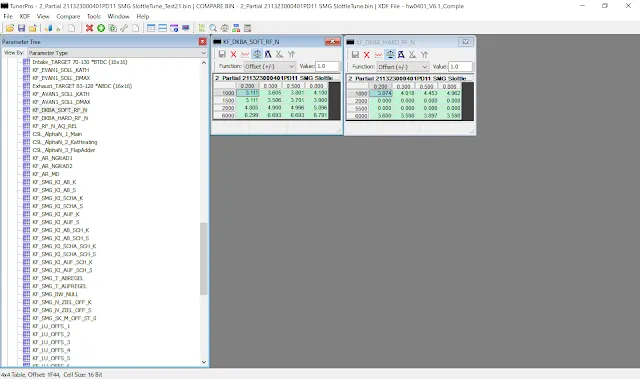Image resolution: width=640 pixels, height=379 pixels.
Task: Open a bin file from the main toolbar
Action: (10, 28)
